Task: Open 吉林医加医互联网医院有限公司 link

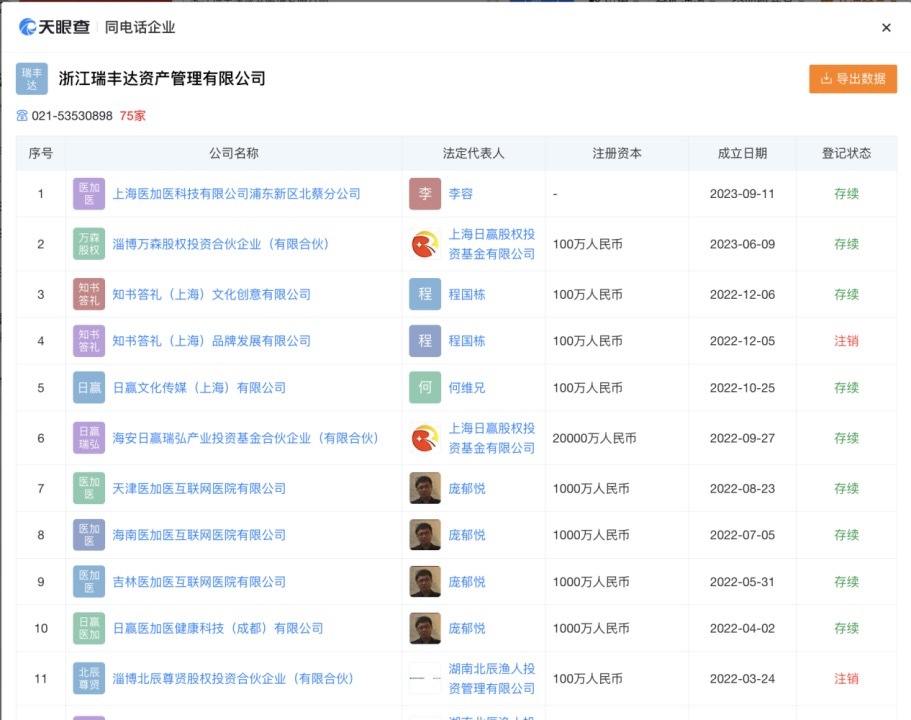Action: [199, 582]
